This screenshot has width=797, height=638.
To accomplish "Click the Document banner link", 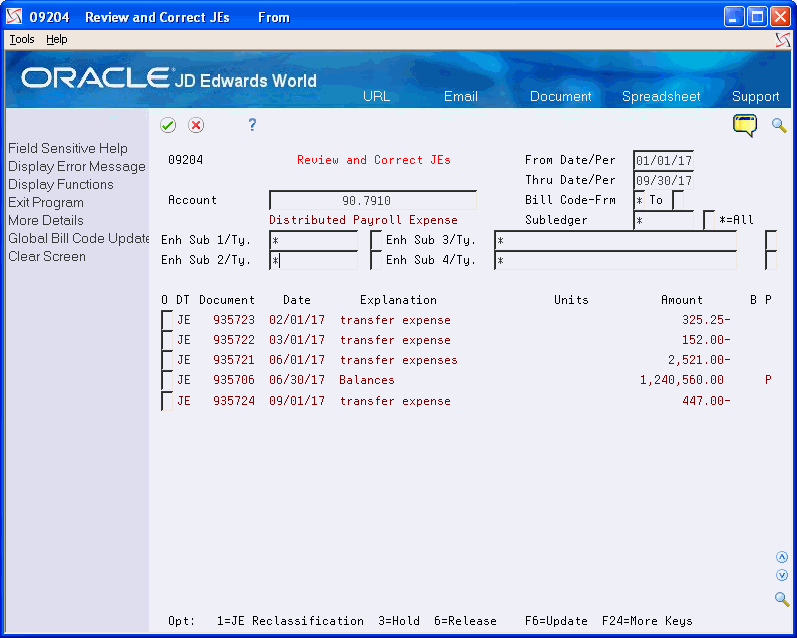I will pyautogui.click(x=560, y=96).
